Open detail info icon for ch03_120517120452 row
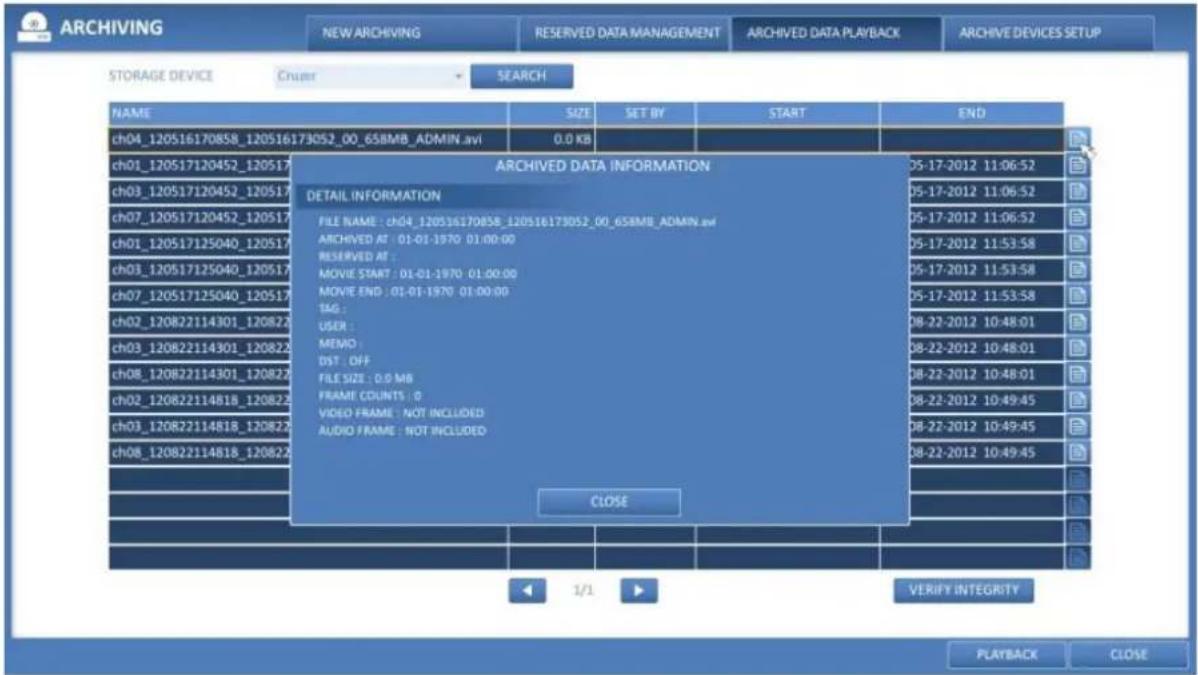The height and width of the screenshot is (675, 1198). click(1077, 191)
